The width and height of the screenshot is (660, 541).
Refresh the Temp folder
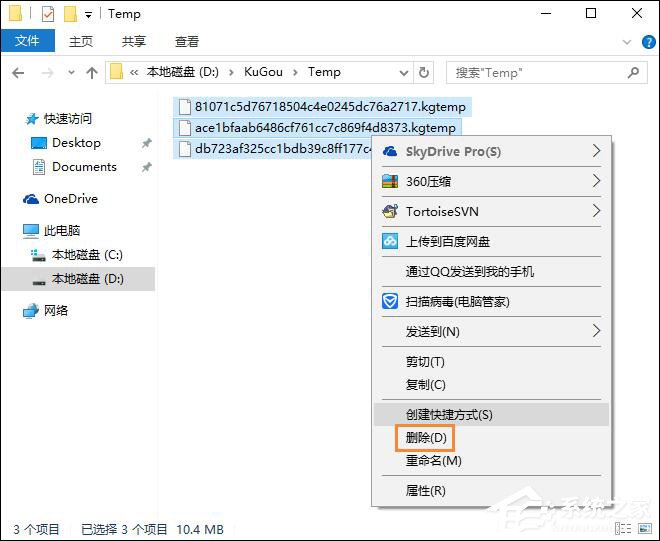click(x=424, y=73)
